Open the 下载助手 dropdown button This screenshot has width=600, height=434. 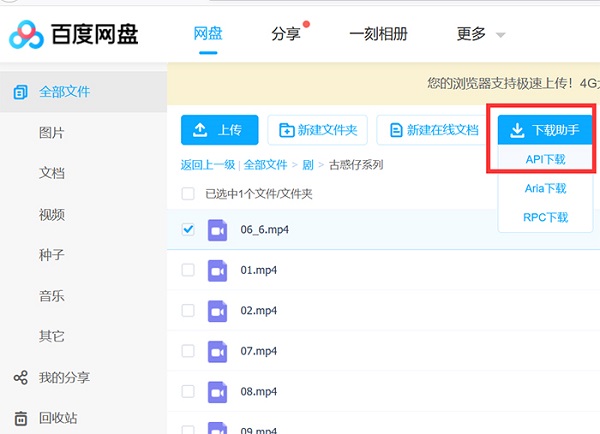(545, 130)
